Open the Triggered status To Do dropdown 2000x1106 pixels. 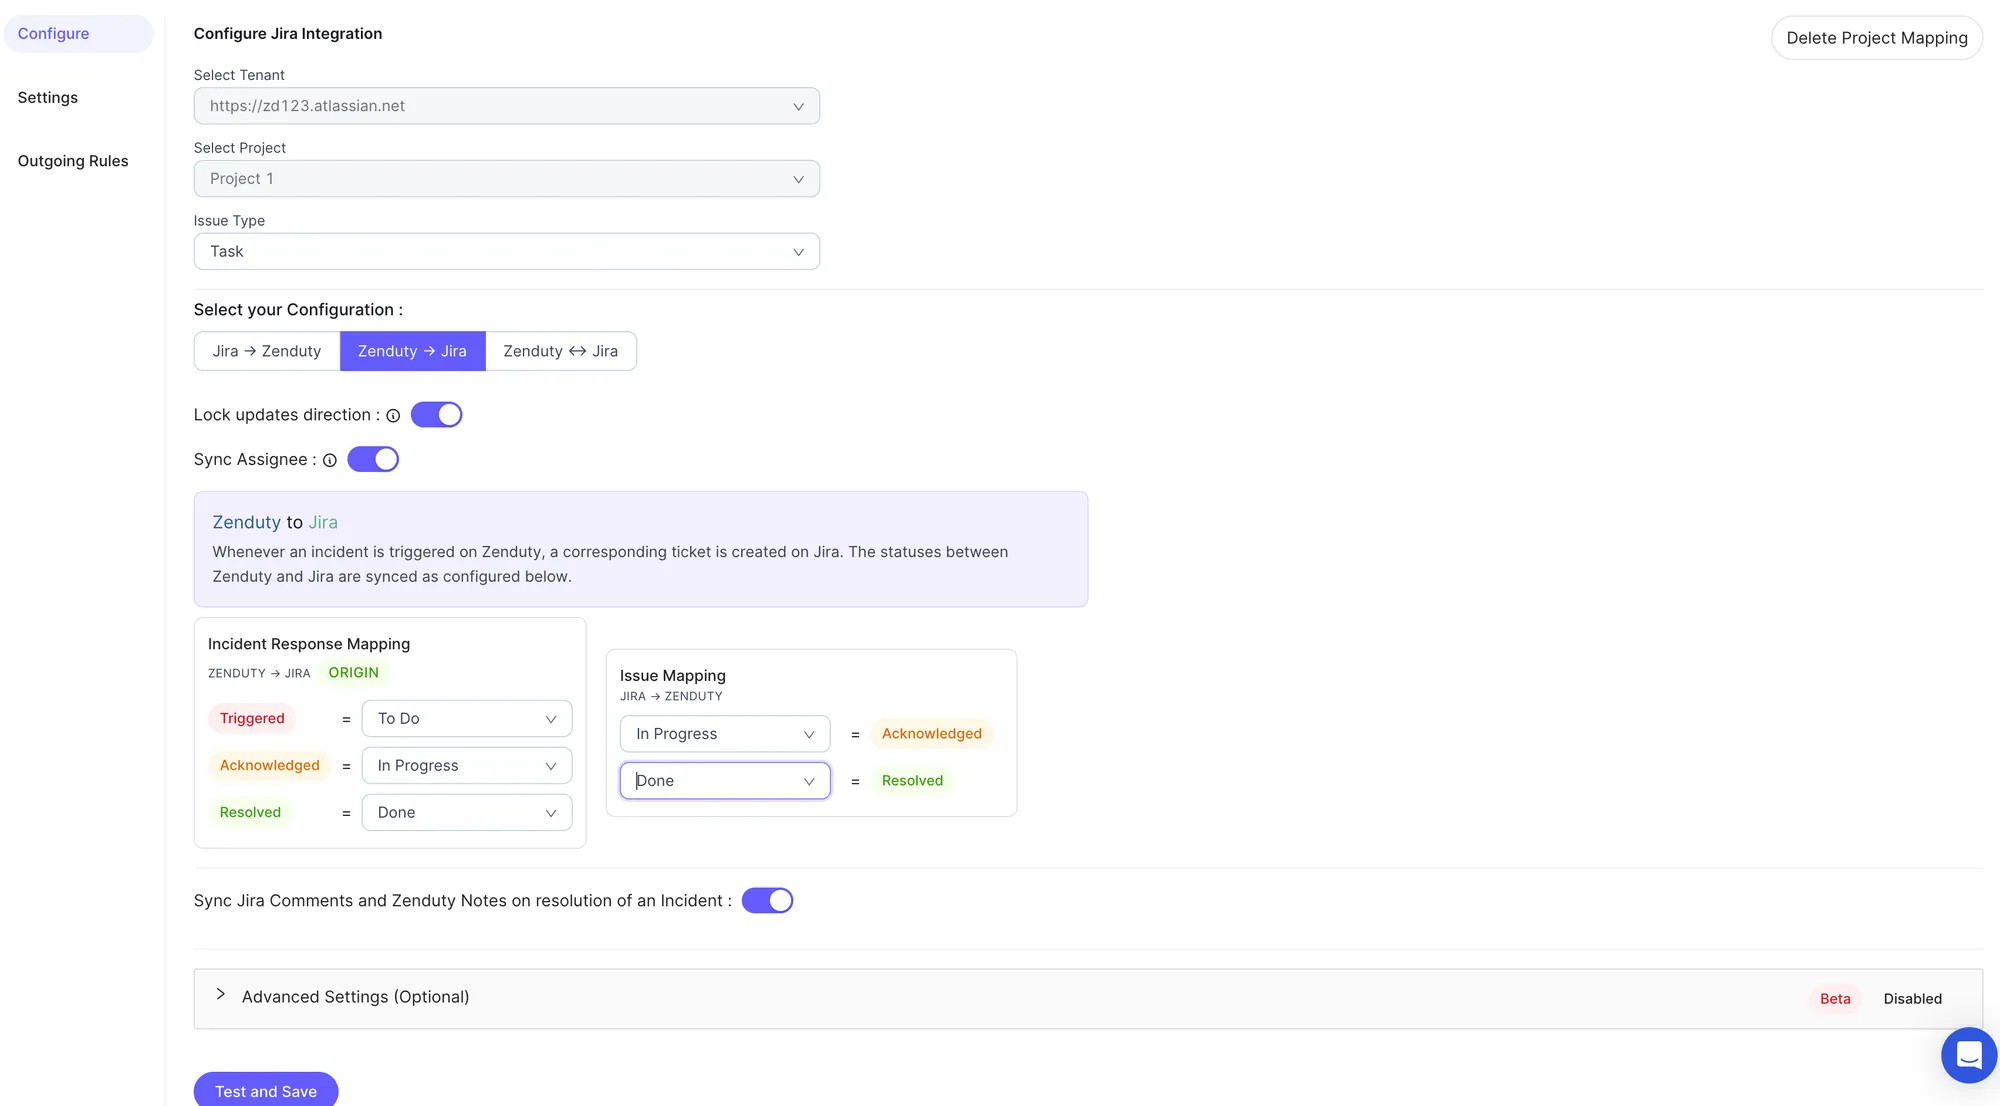[466, 719]
